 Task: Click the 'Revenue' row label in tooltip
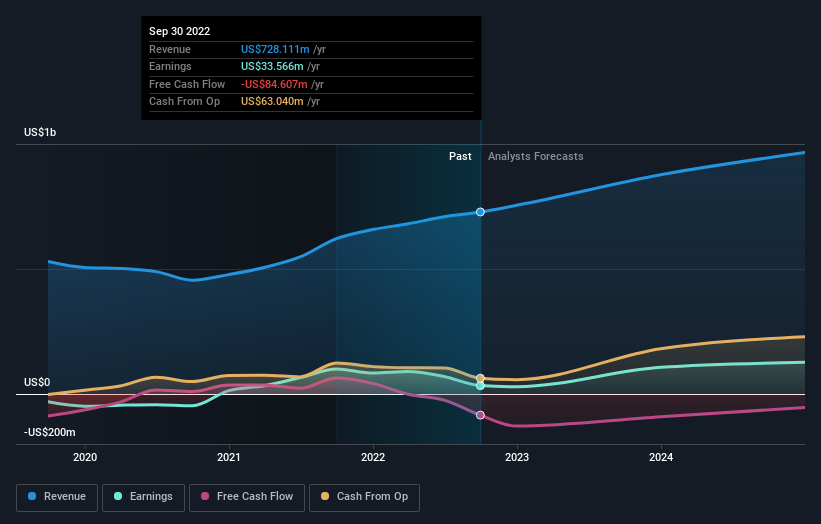point(170,49)
